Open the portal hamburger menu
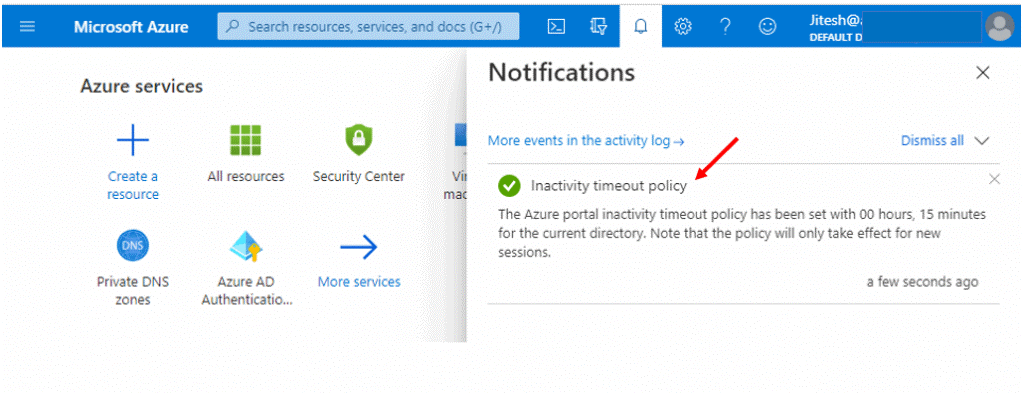1024x394 pixels. tap(27, 27)
